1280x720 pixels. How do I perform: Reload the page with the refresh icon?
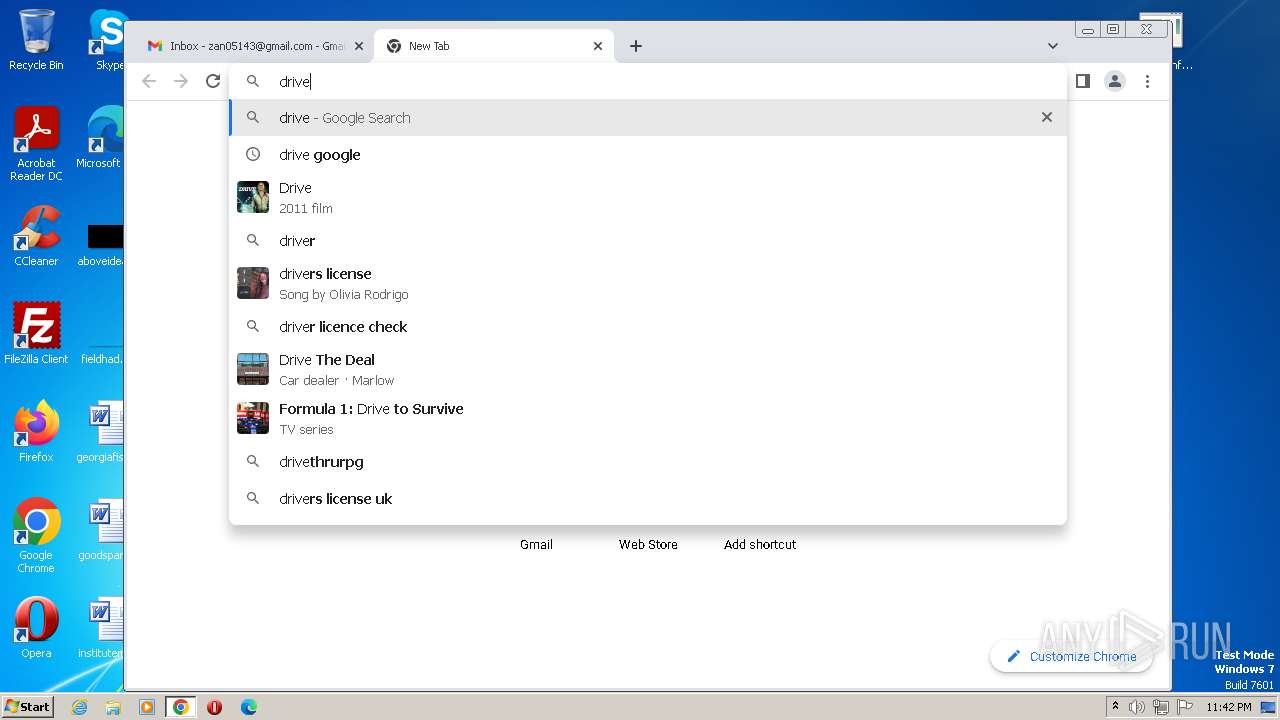pyautogui.click(x=213, y=81)
